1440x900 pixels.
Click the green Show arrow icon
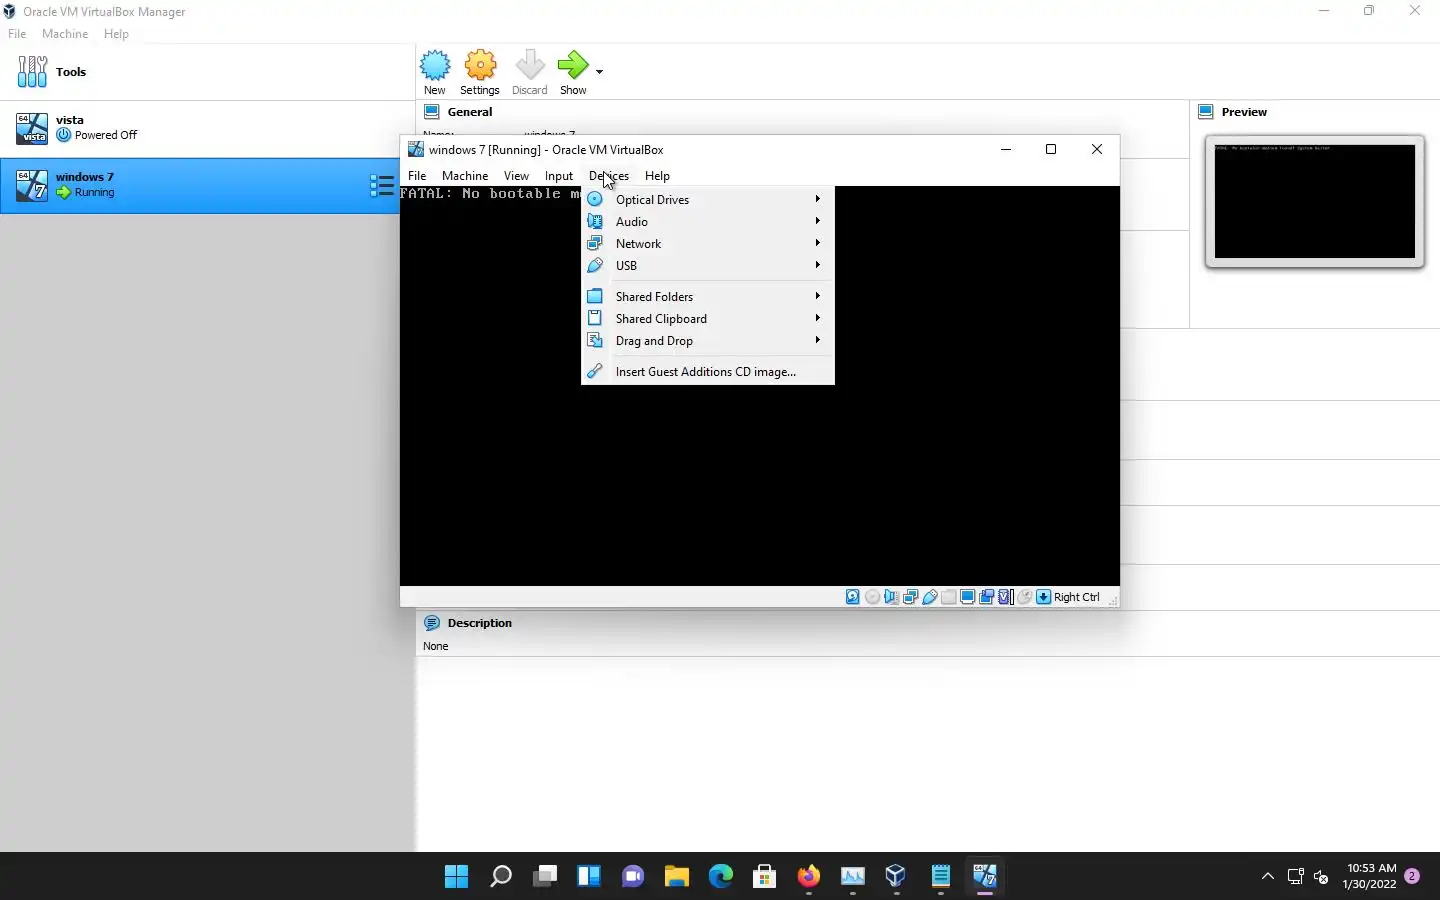click(573, 66)
